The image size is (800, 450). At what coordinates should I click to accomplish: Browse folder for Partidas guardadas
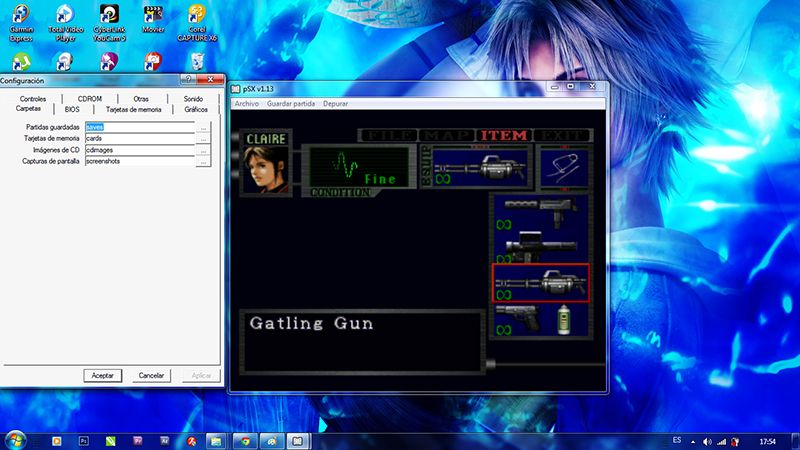tap(204, 127)
